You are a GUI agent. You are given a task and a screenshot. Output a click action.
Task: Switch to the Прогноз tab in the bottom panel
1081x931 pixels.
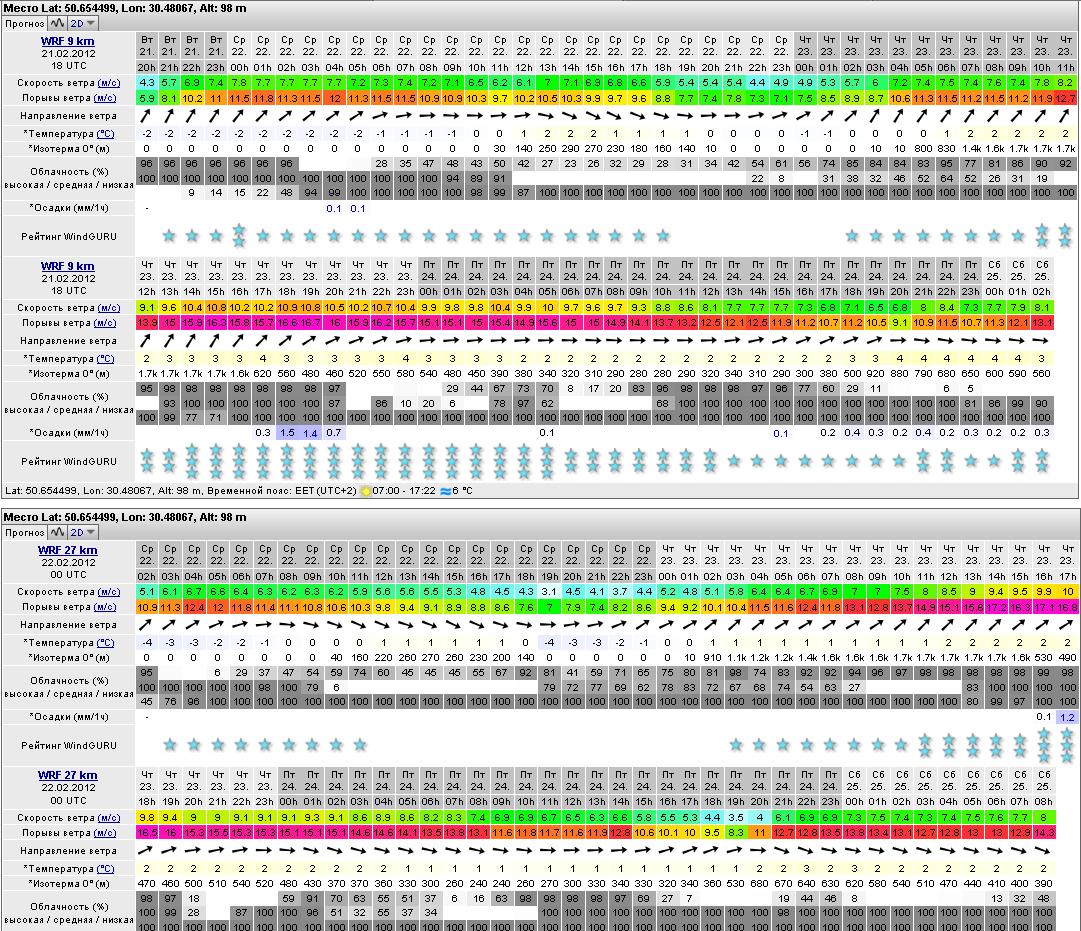pyautogui.click(x=24, y=533)
